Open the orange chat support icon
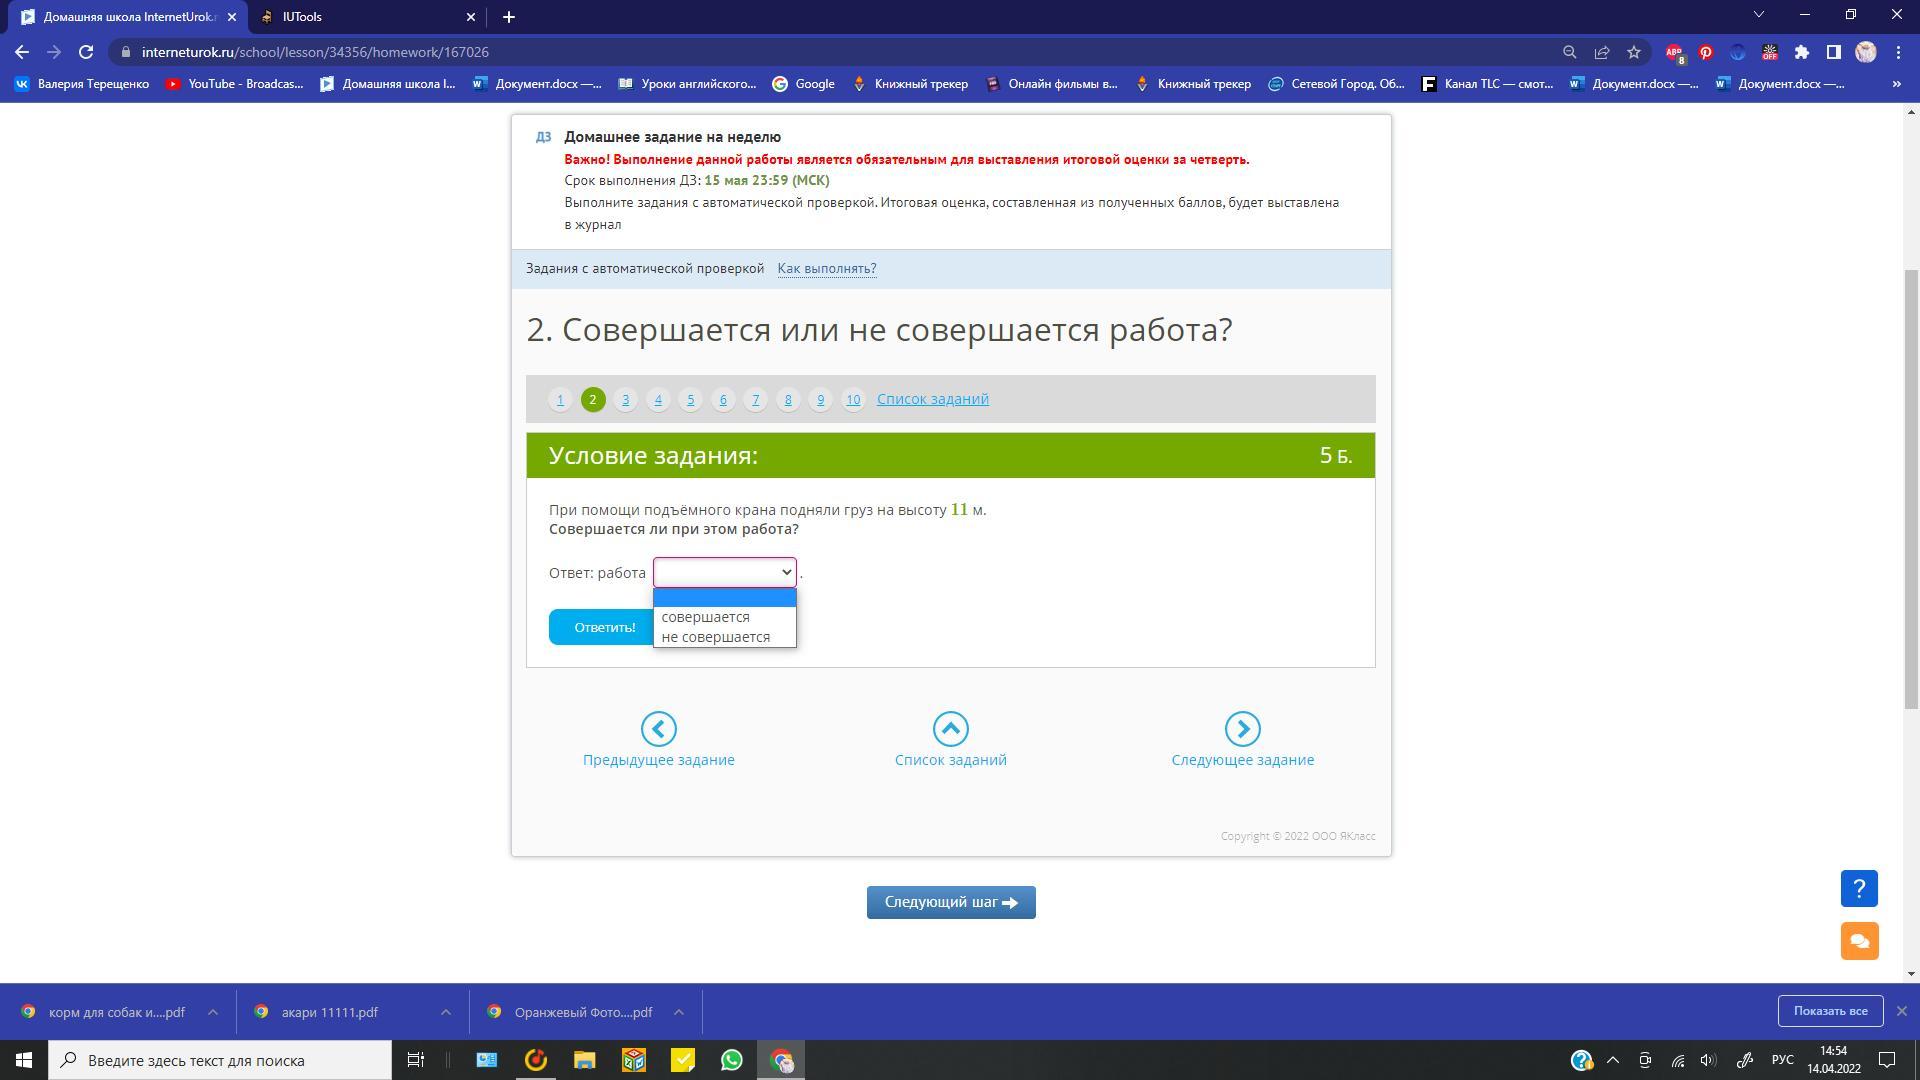 coord(1859,941)
